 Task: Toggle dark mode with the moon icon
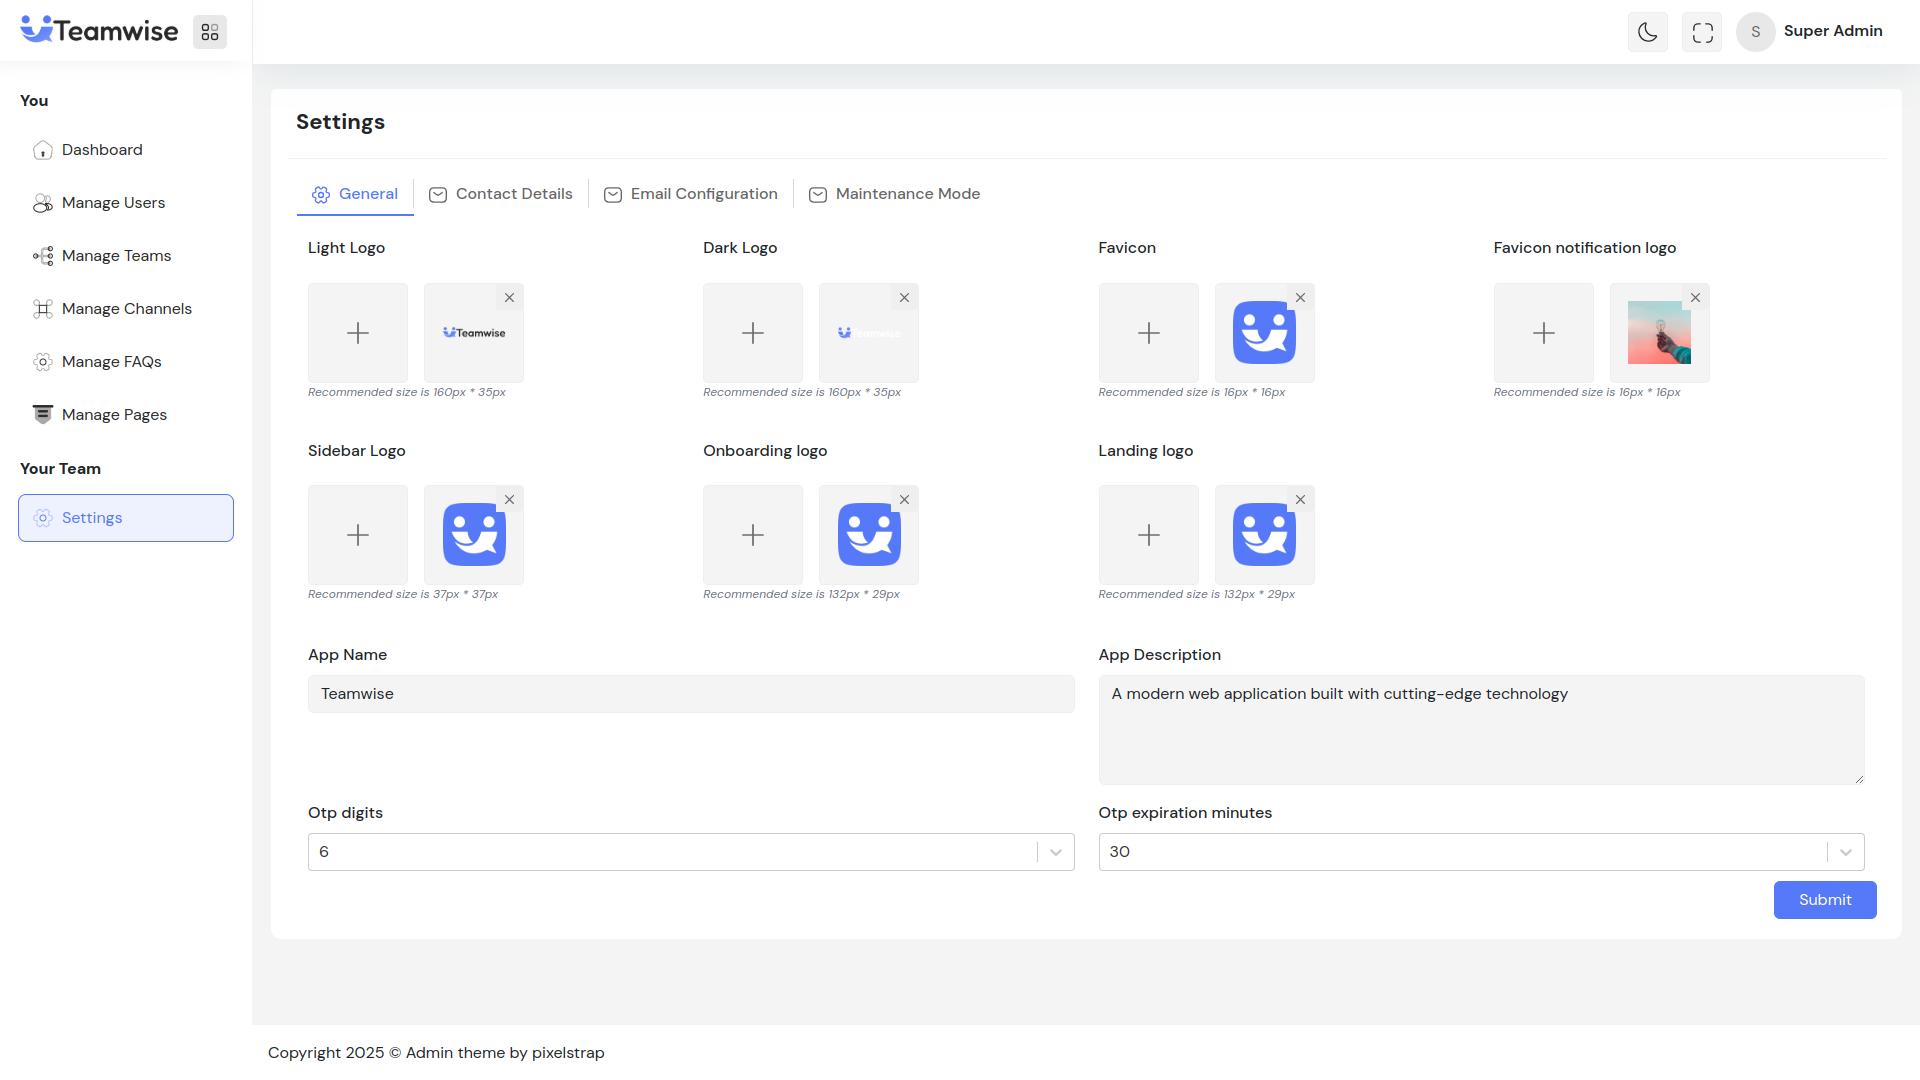click(x=1647, y=32)
